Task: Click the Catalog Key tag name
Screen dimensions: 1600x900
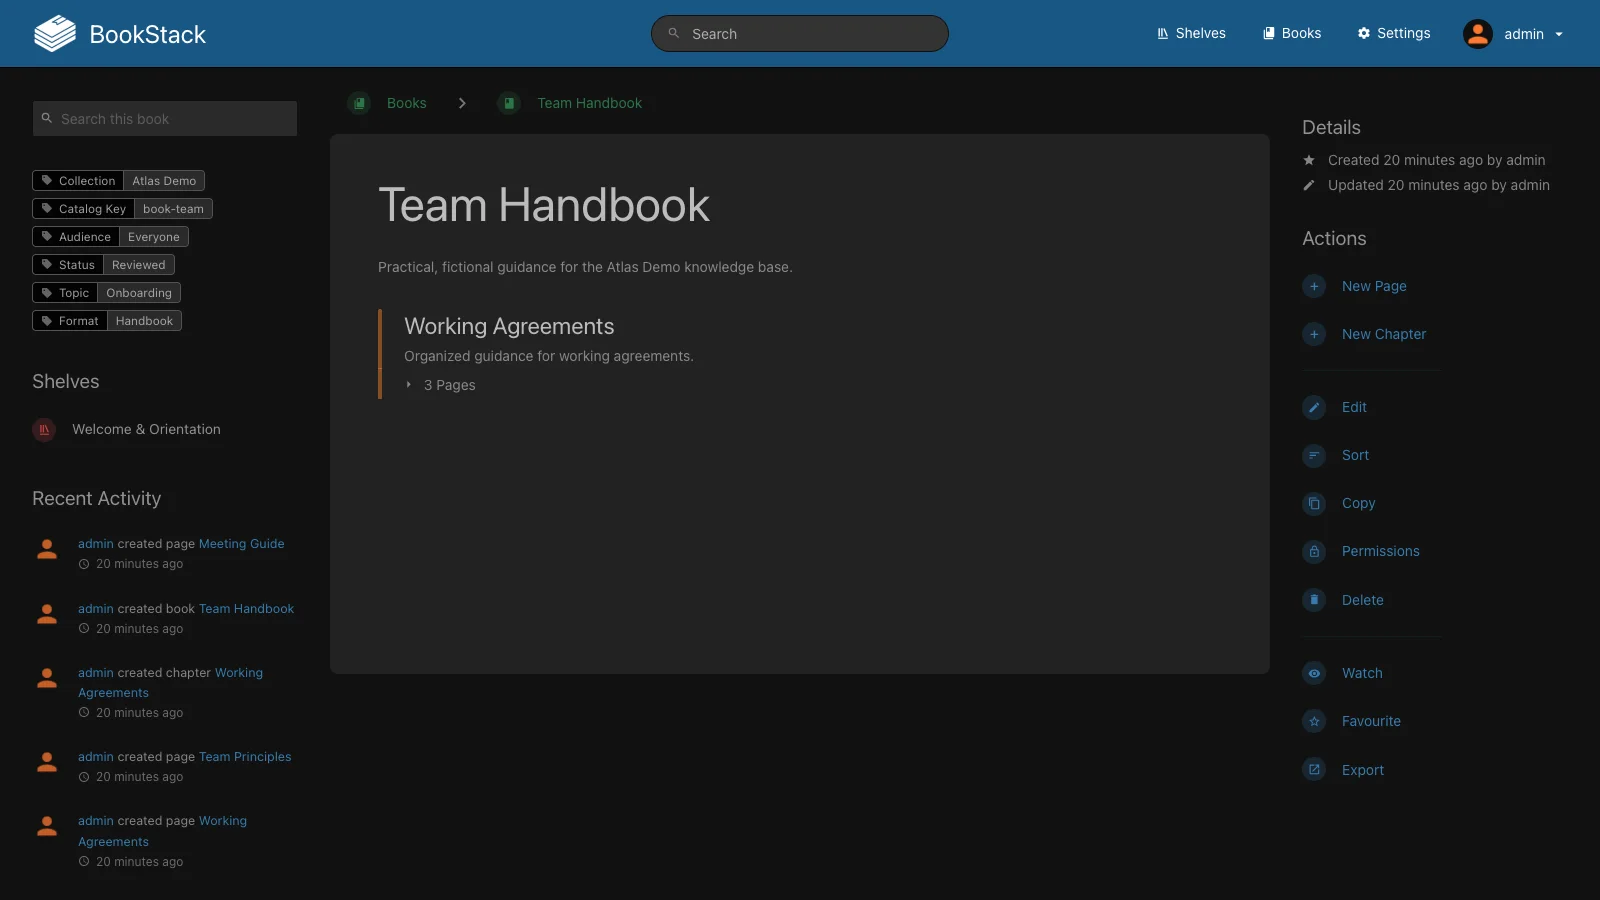Action: tap(83, 209)
